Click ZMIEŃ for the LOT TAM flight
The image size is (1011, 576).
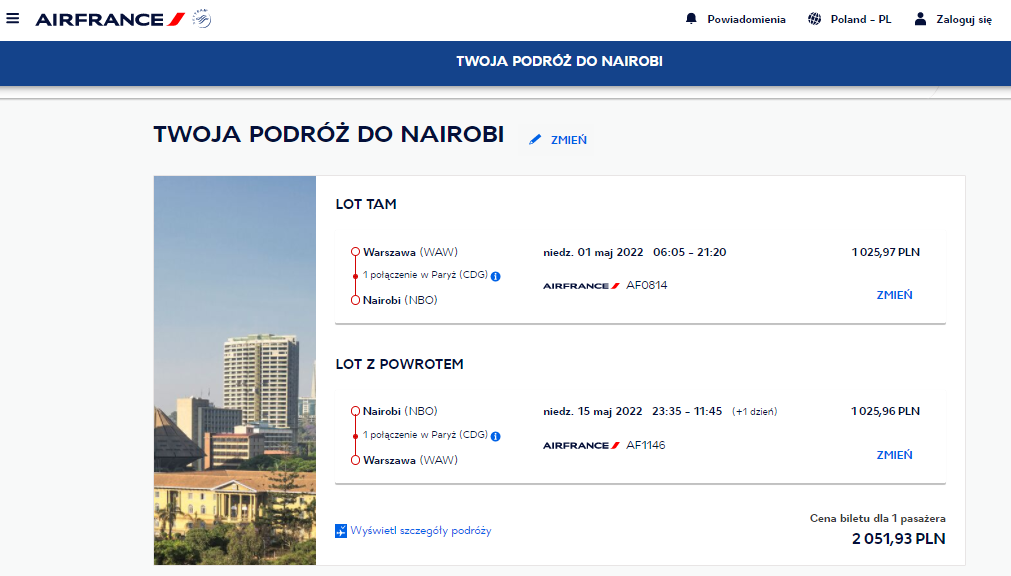click(x=894, y=295)
